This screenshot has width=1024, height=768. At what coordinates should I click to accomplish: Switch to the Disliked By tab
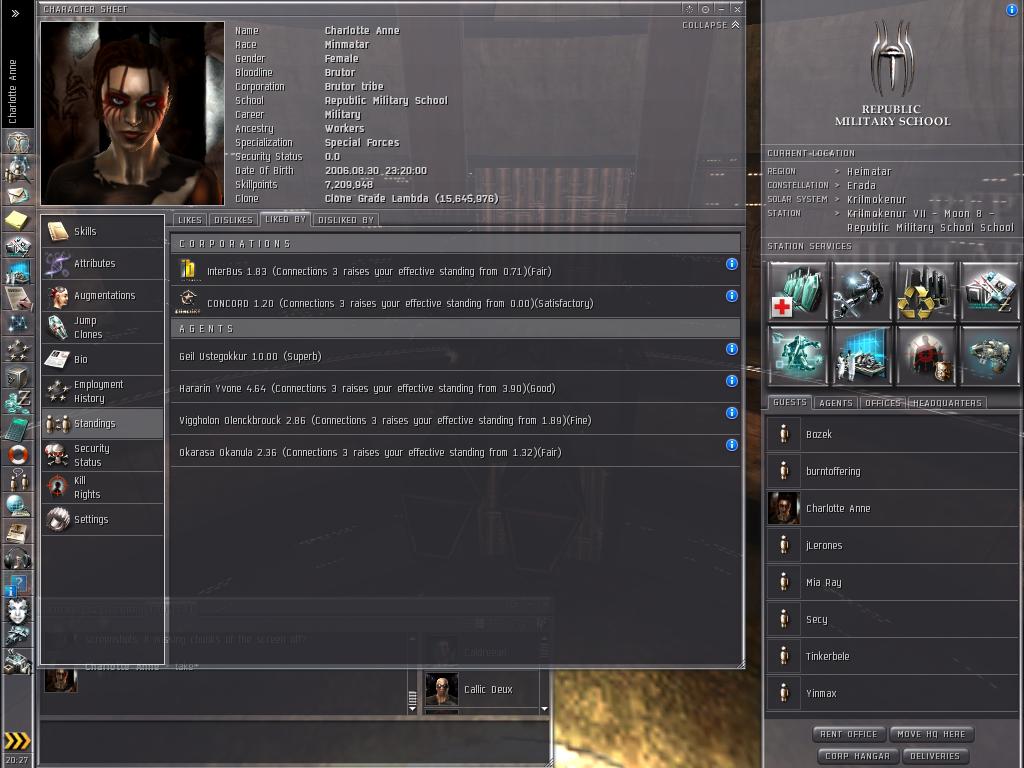pos(345,220)
